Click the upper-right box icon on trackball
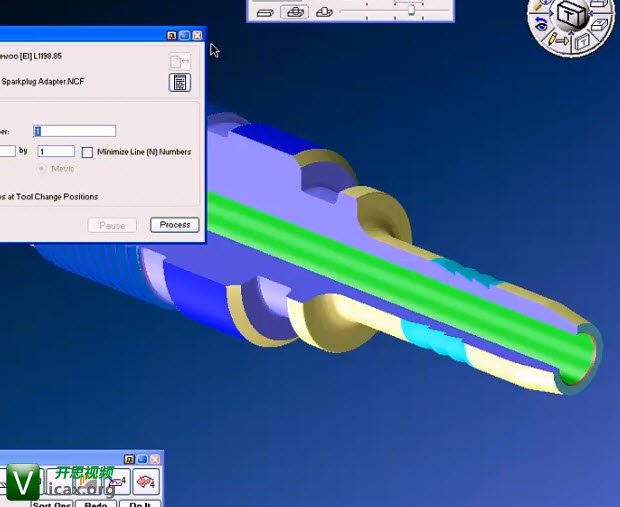 pyautogui.click(x=599, y=4)
